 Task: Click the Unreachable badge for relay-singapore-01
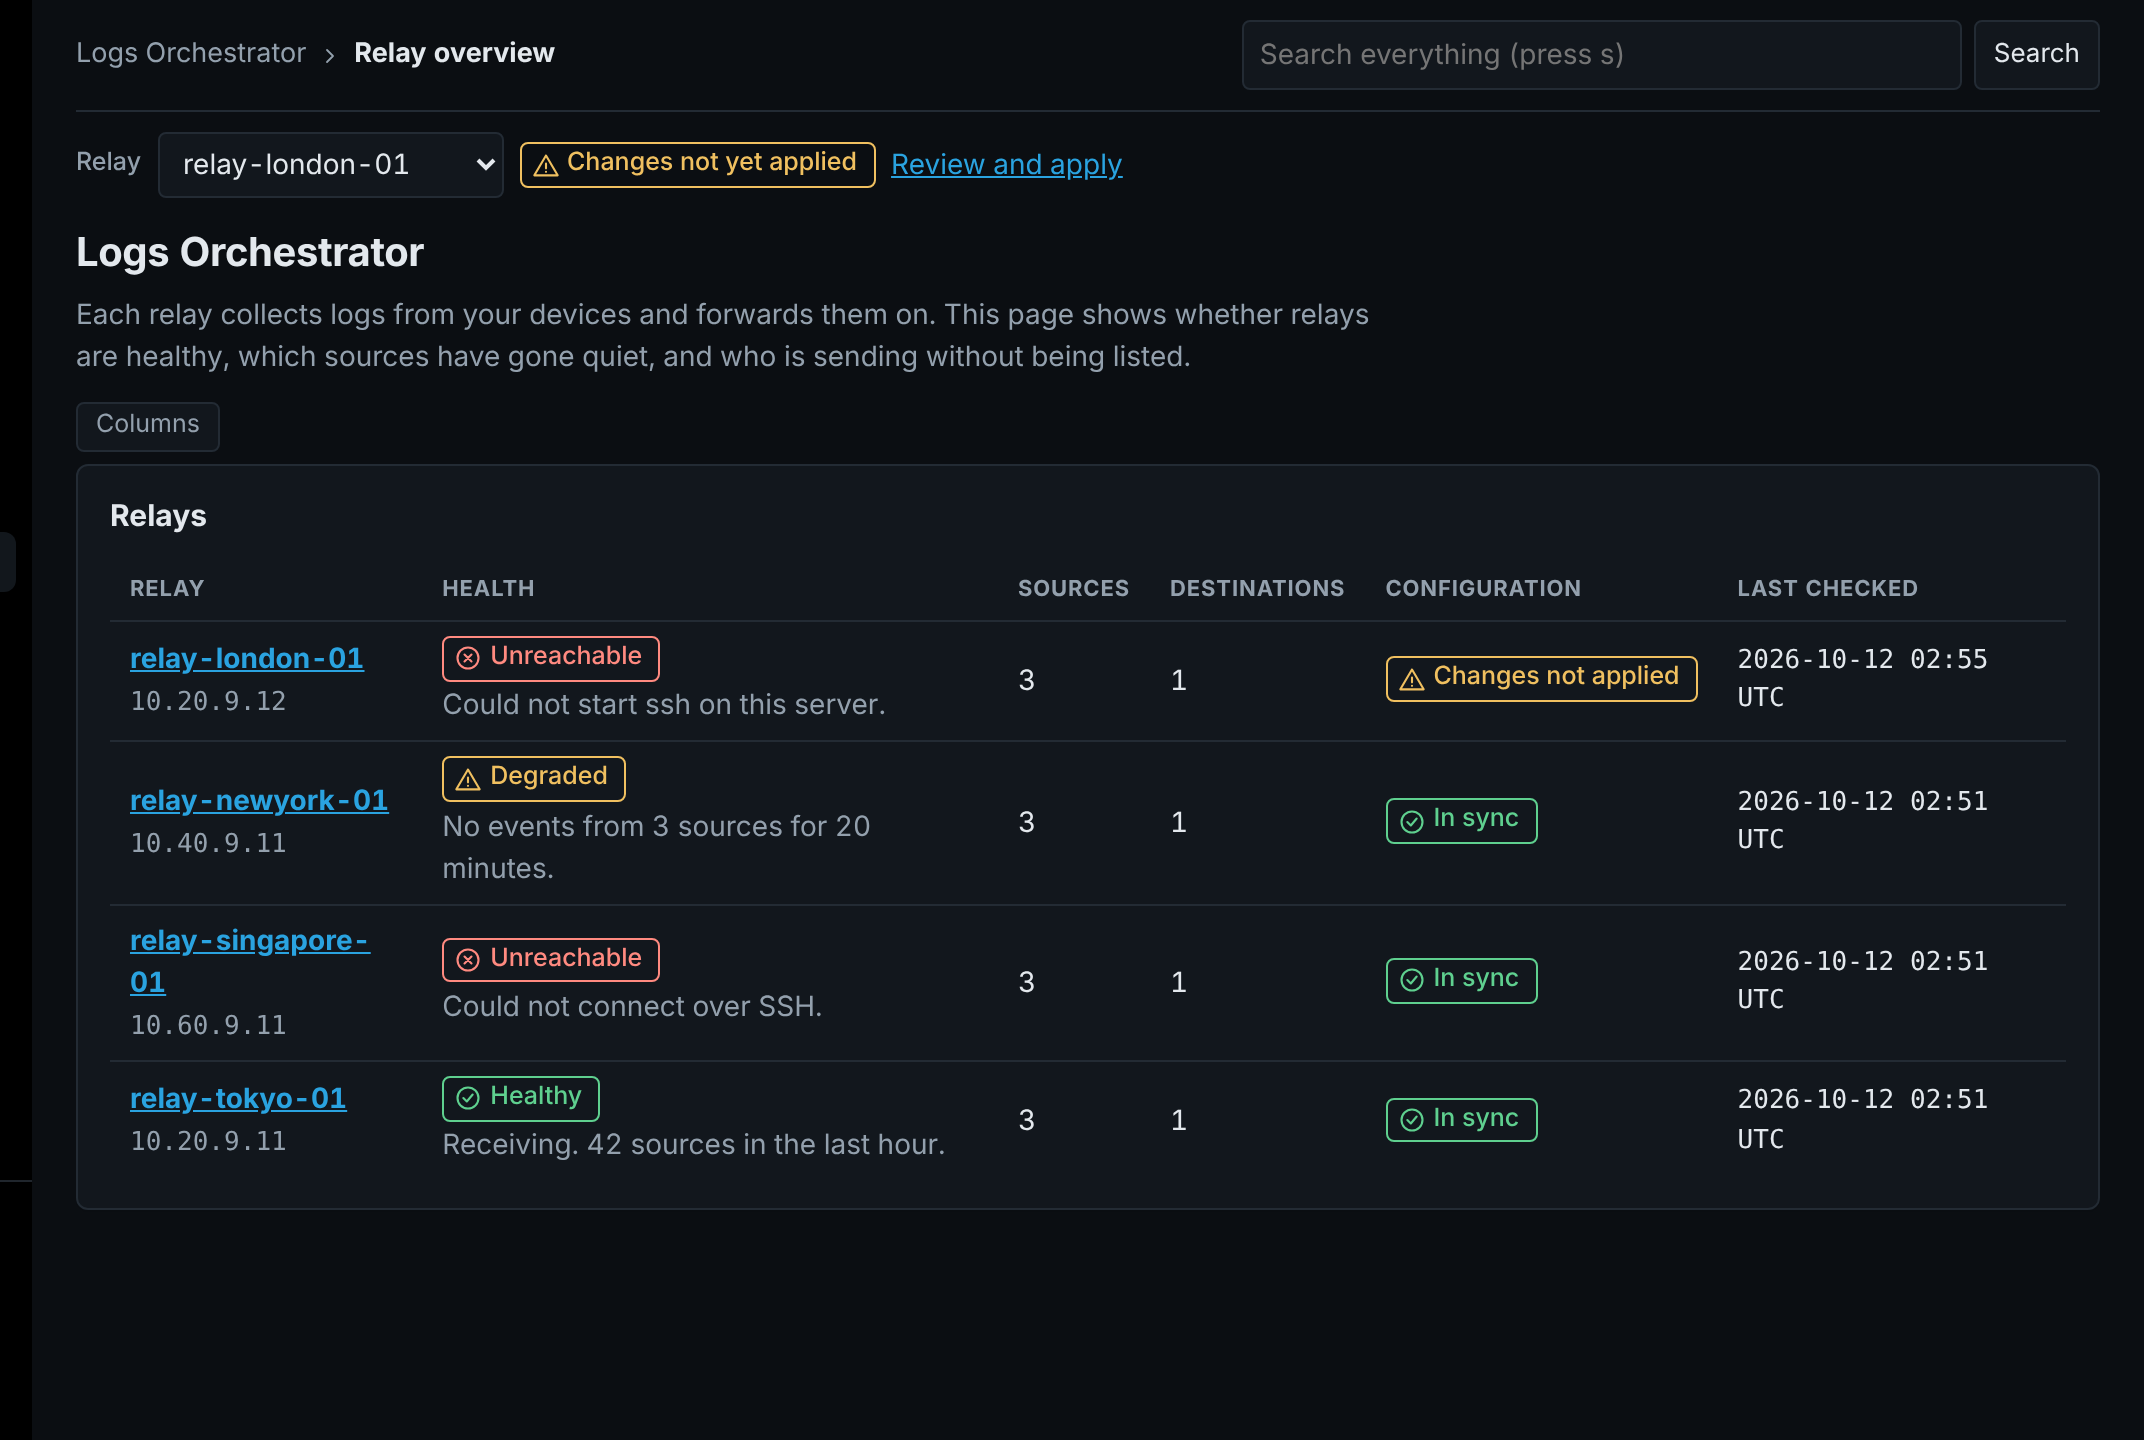[x=551, y=960]
